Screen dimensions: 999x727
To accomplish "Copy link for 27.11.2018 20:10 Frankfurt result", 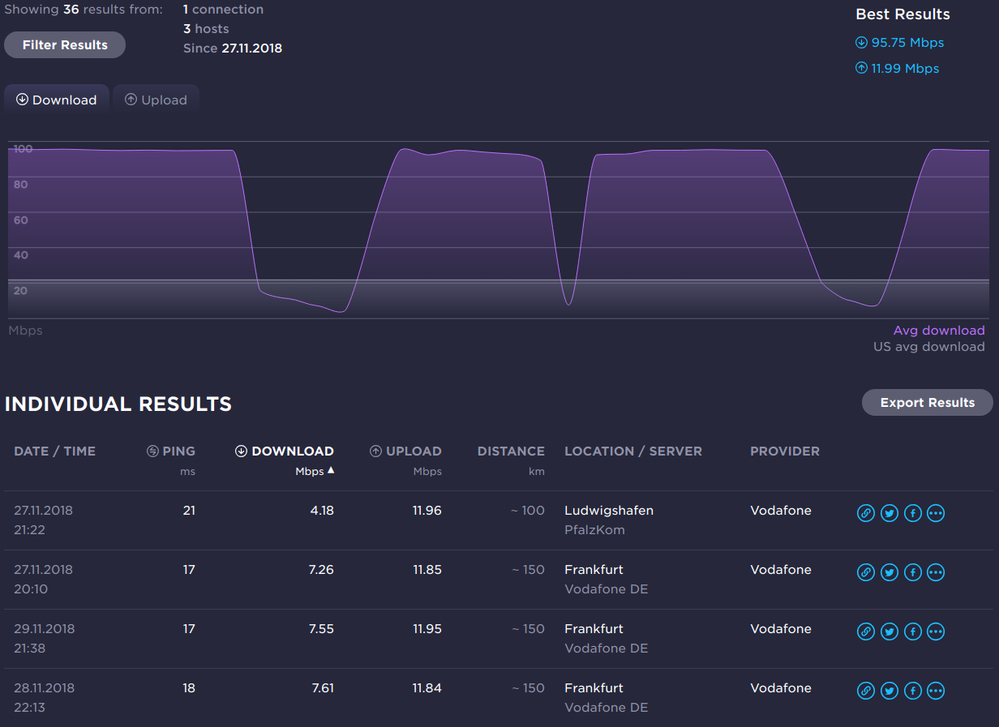I will [865, 572].
